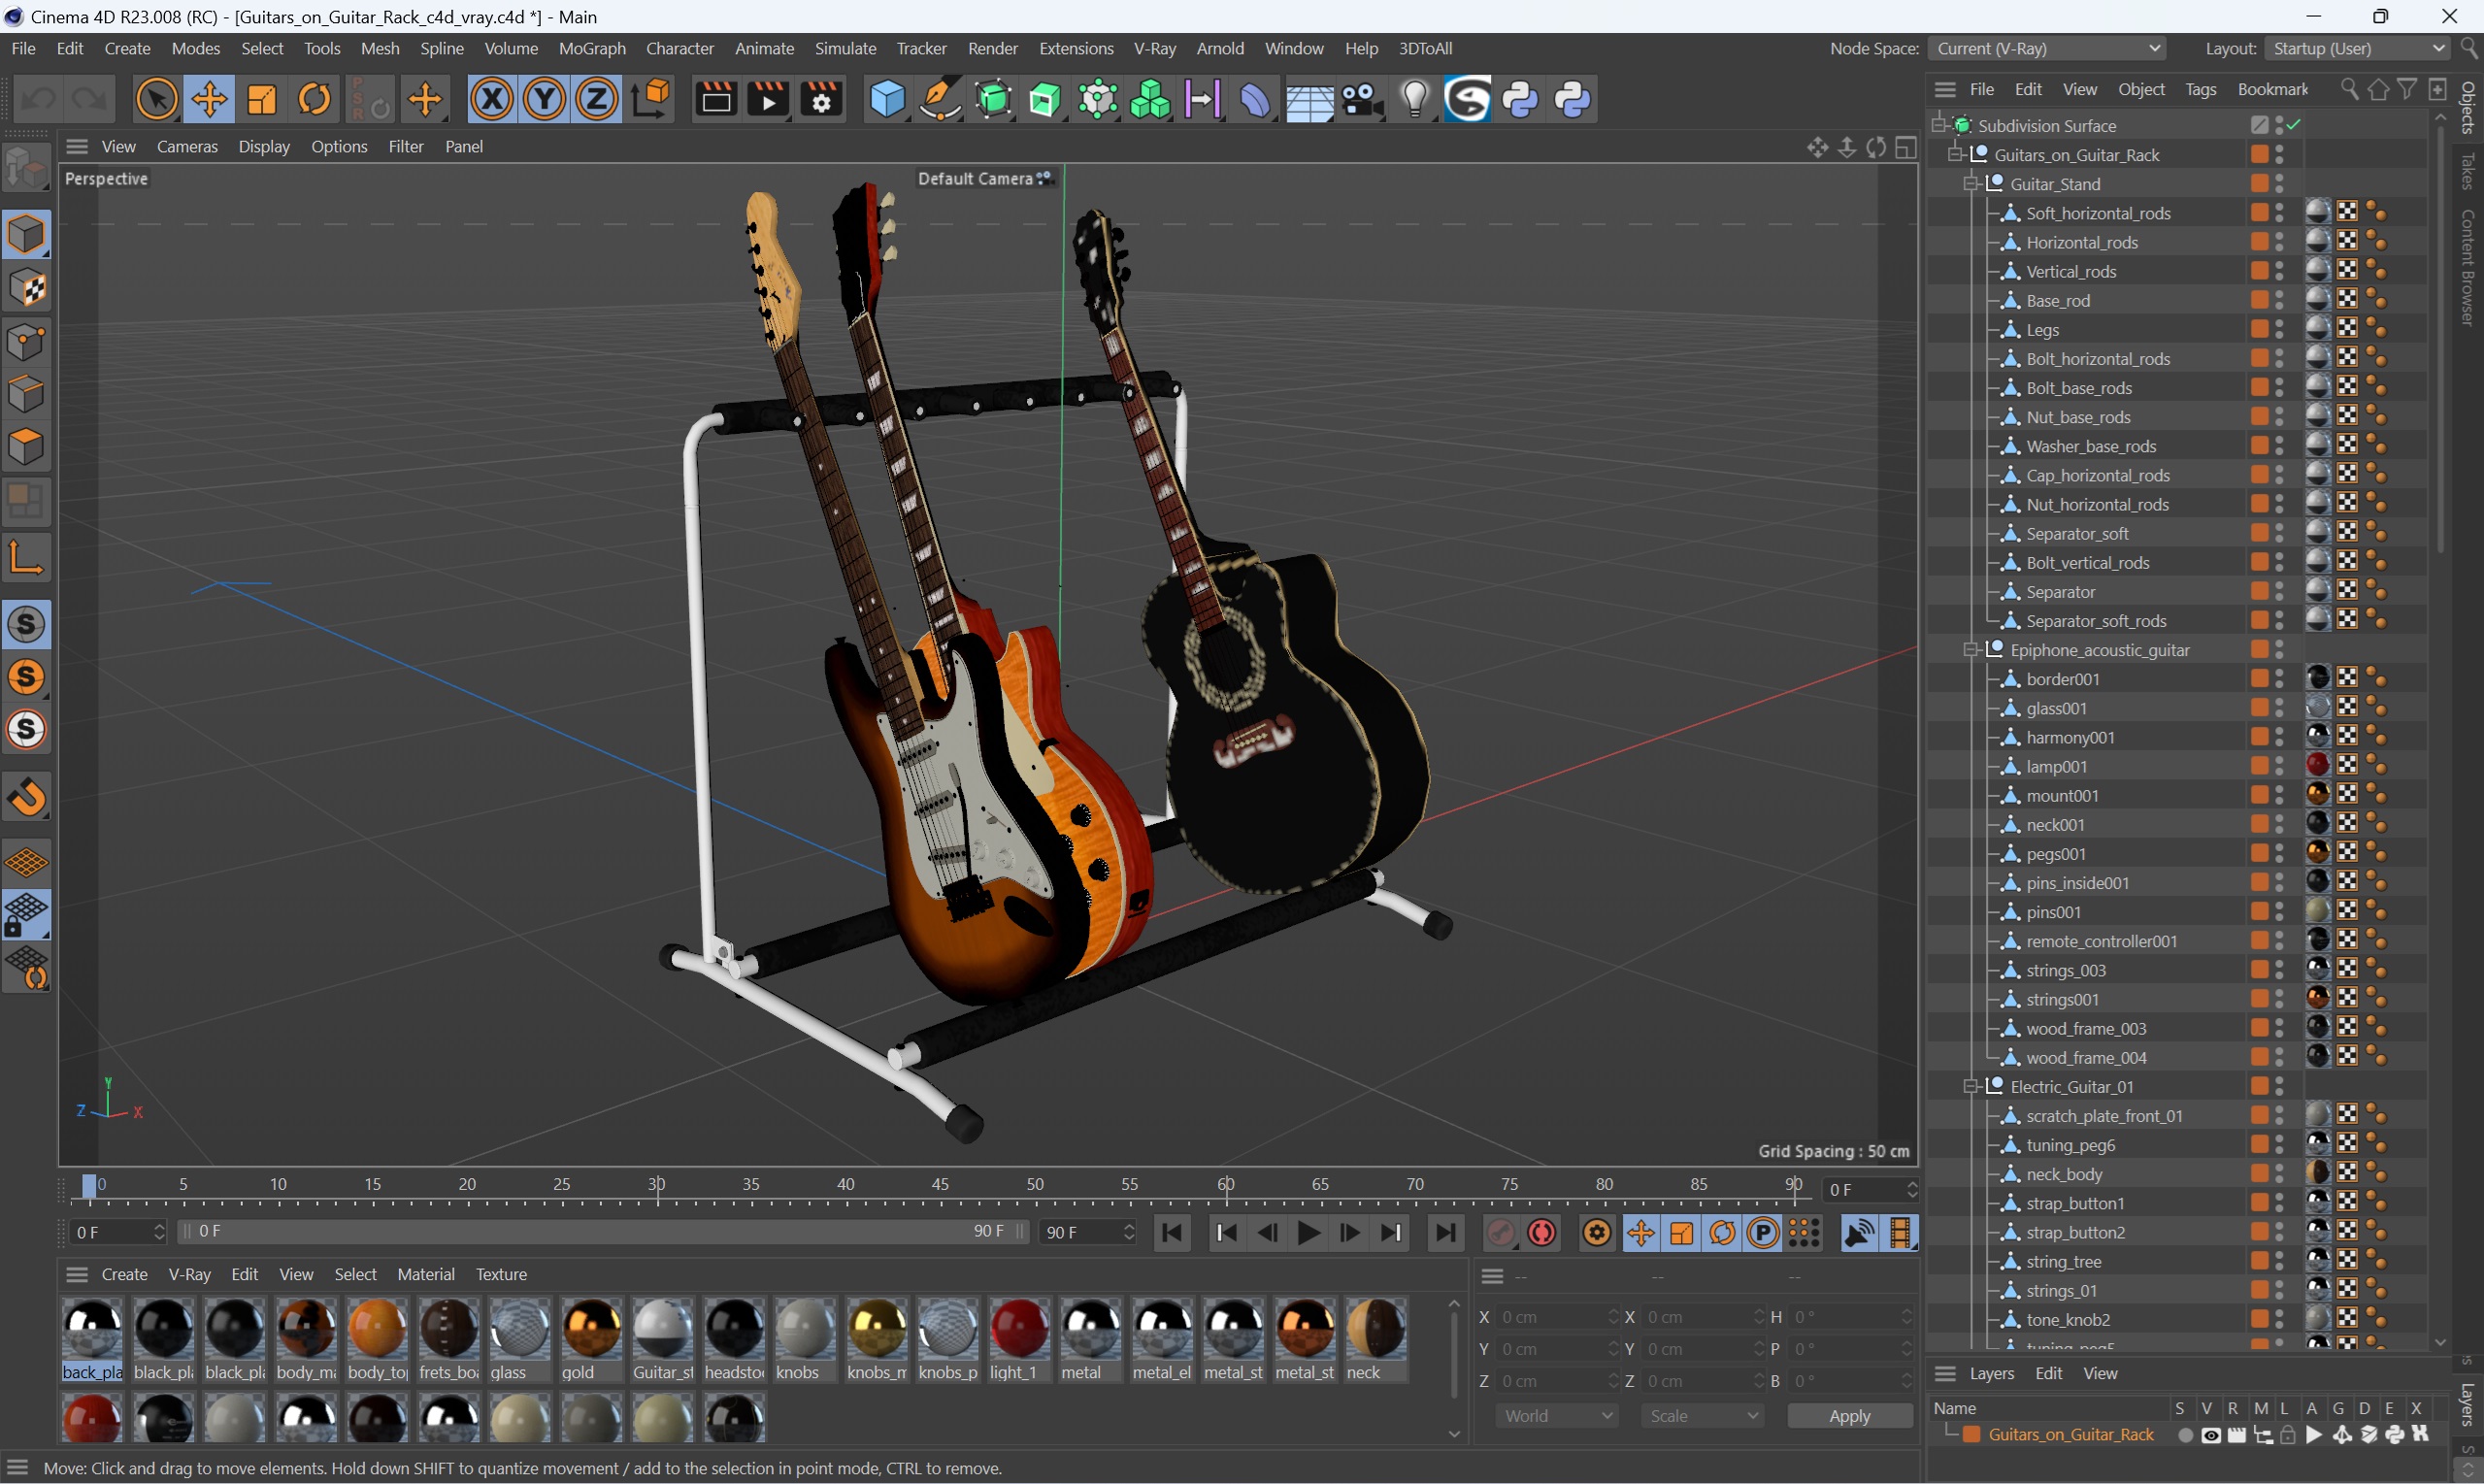The width and height of the screenshot is (2484, 1484).
Task: Toggle layer visibility eye for Guitars_on_Guitar_Rack
Action: tap(2211, 1435)
